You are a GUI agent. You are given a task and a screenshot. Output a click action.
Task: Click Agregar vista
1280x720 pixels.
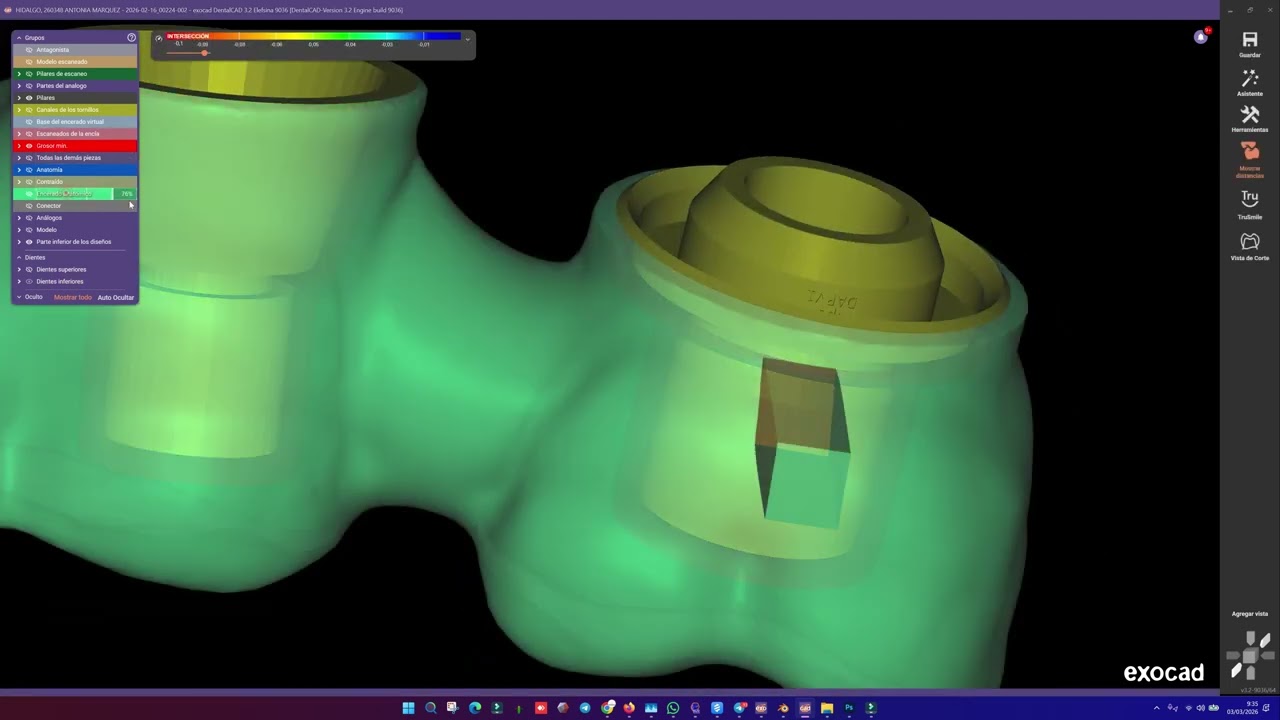tap(1250, 614)
